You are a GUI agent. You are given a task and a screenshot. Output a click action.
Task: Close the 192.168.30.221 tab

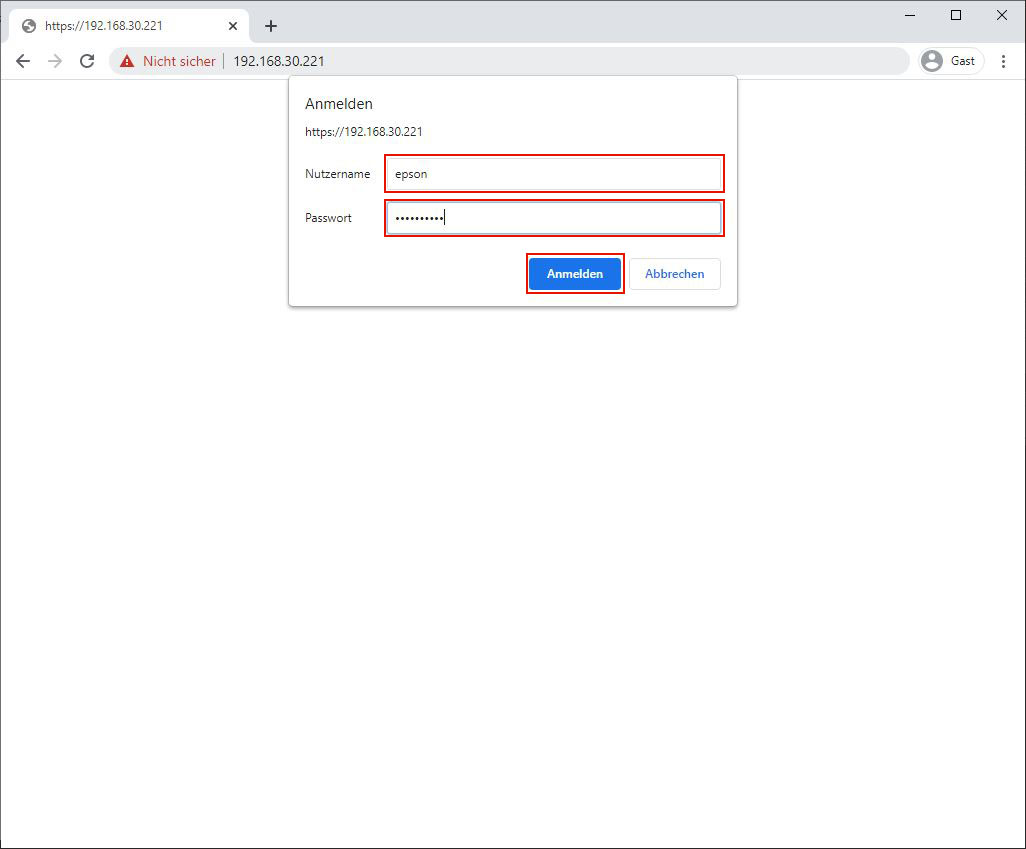233,26
